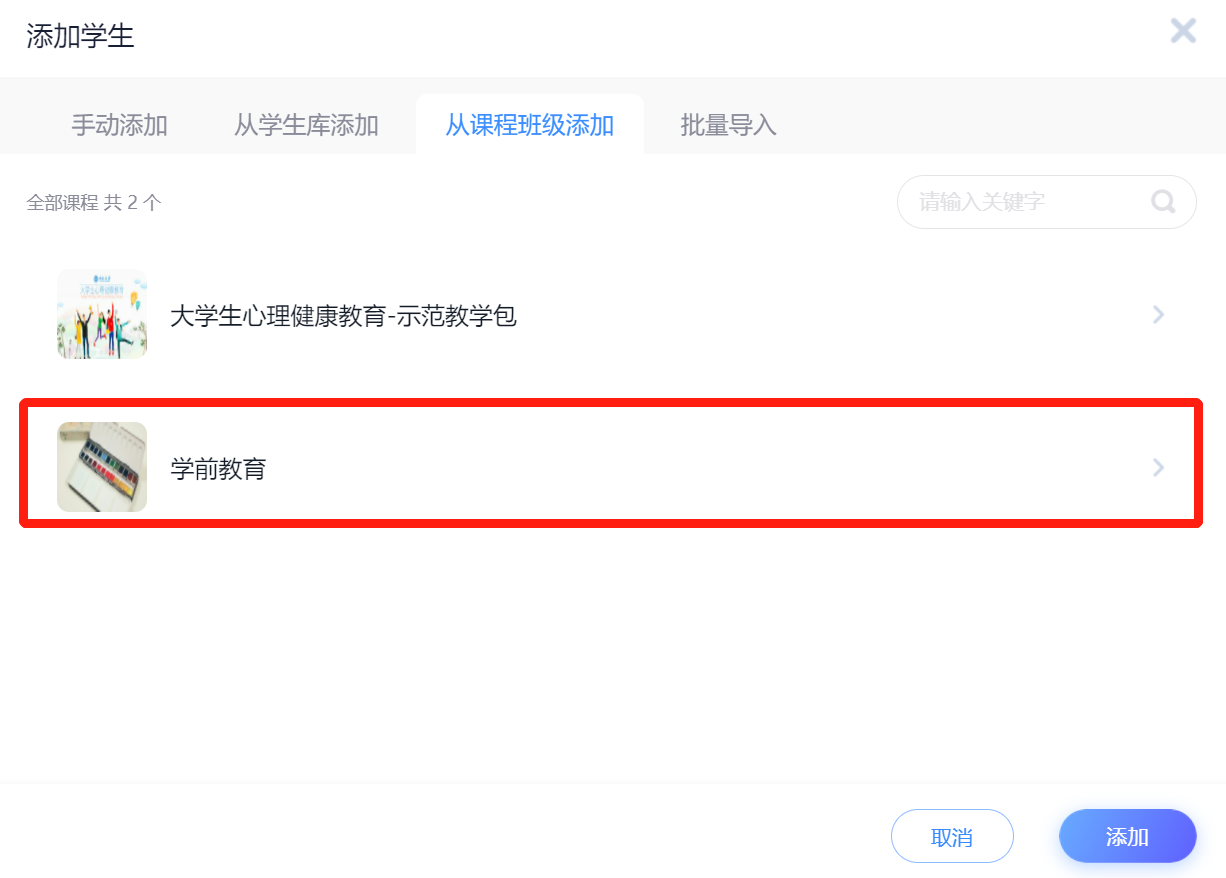Select the 从课程班级添加 tab
This screenshot has height=878, width=1226.
point(529,126)
